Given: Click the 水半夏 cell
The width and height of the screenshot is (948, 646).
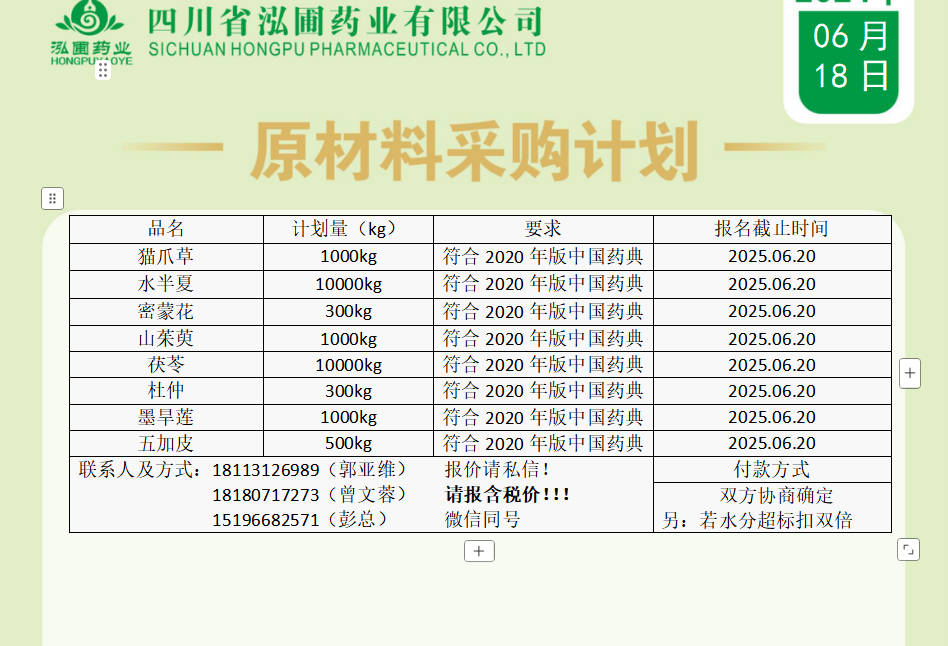Looking at the screenshot, I should click(x=166, y=284).
